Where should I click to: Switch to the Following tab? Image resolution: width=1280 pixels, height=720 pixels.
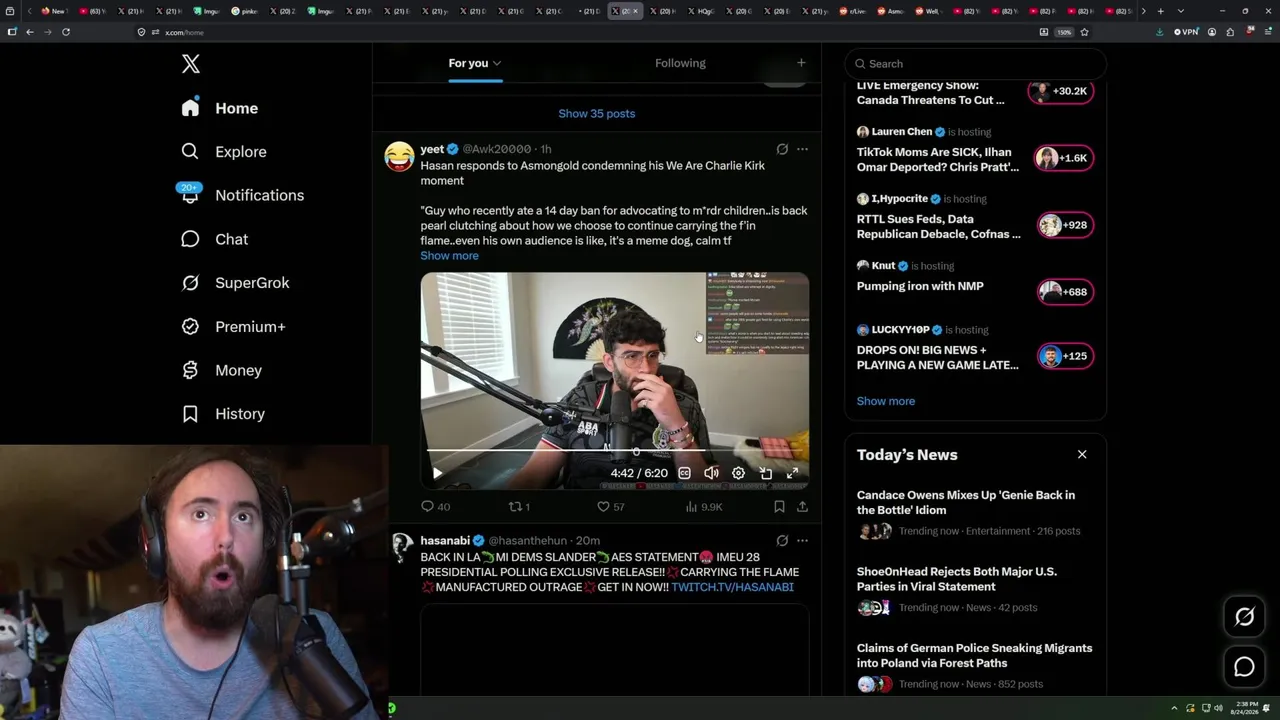[x=680, y=63]
